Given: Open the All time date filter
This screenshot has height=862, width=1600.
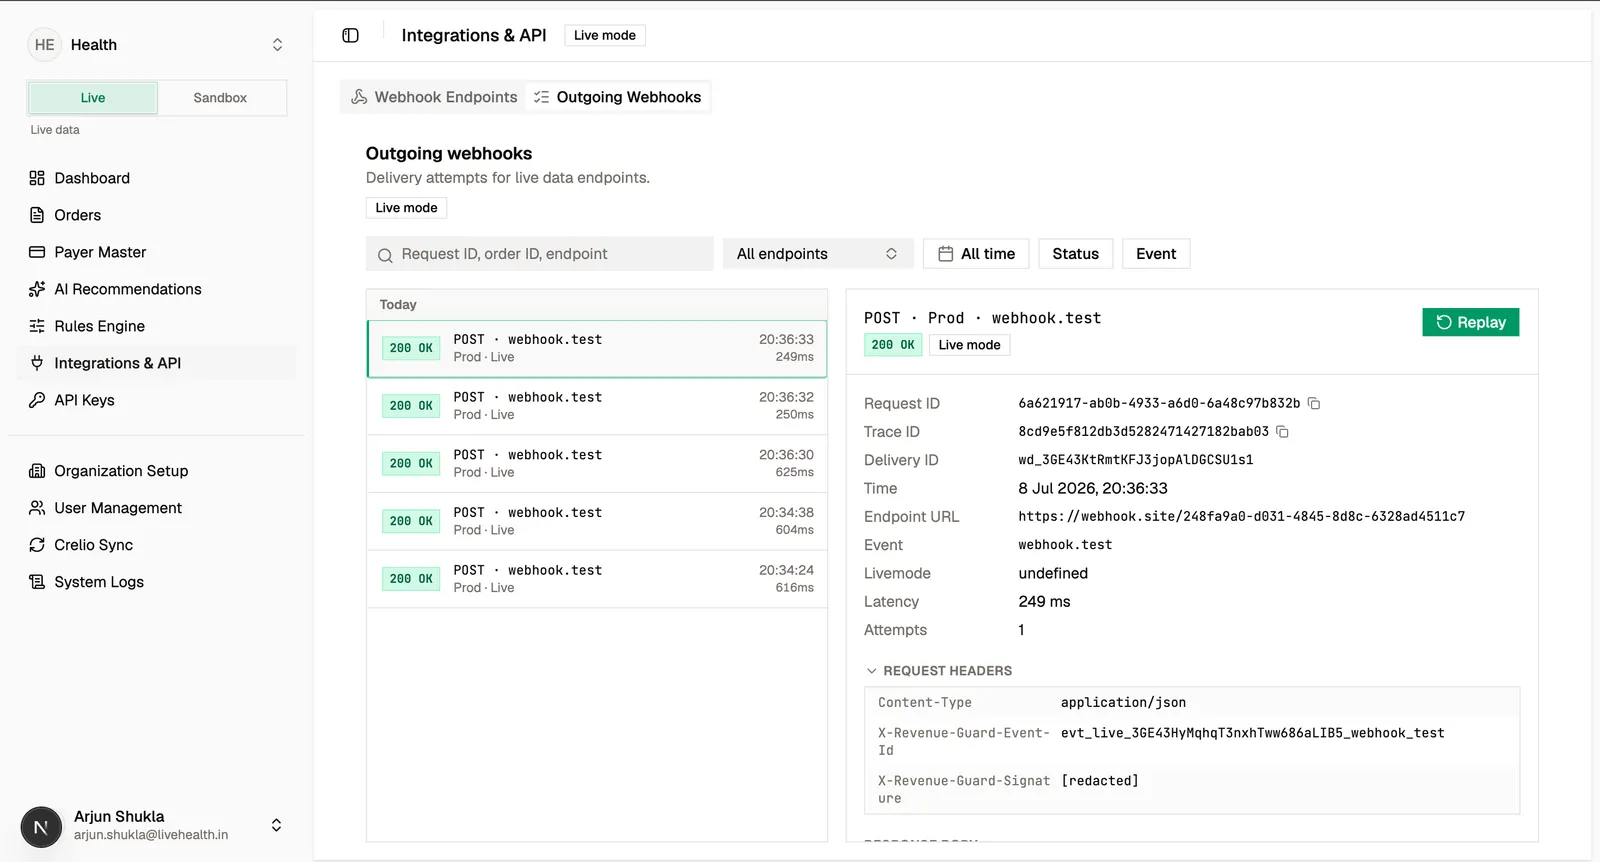Looking at the screenshot, I should tap(976, 254).
